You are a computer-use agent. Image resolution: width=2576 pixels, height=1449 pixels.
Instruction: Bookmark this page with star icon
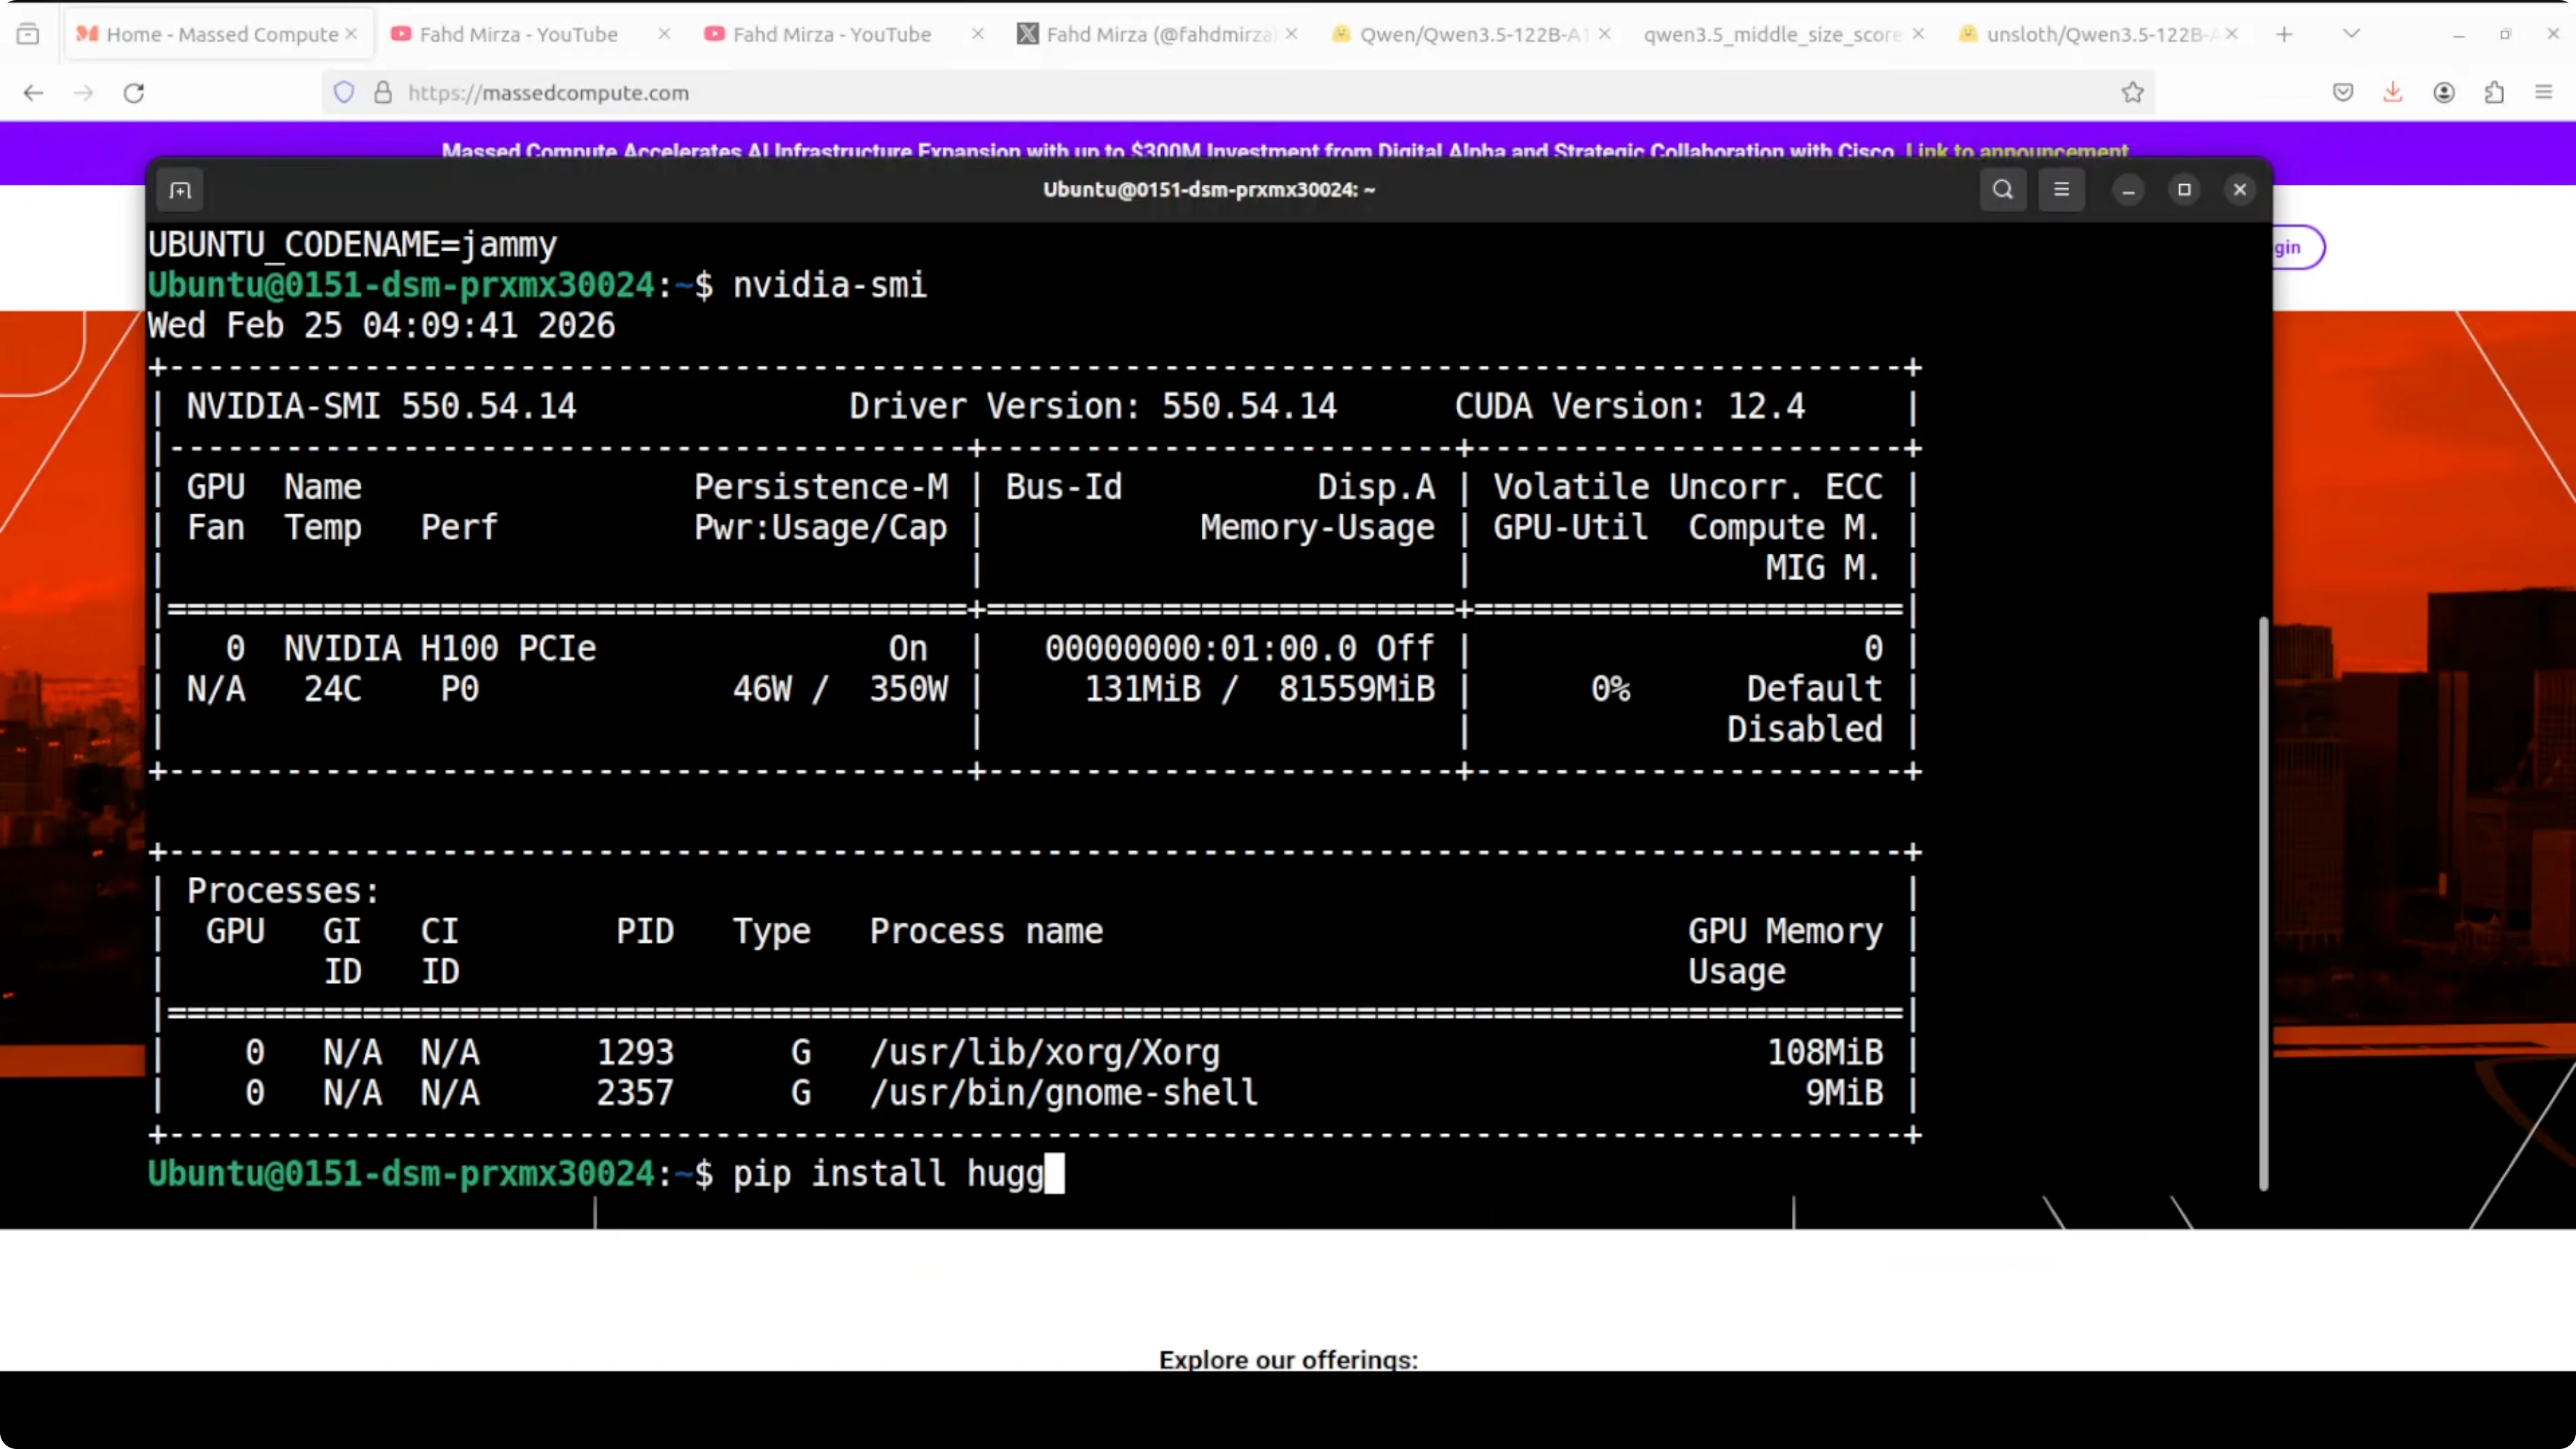click(x=2132, y=93)
